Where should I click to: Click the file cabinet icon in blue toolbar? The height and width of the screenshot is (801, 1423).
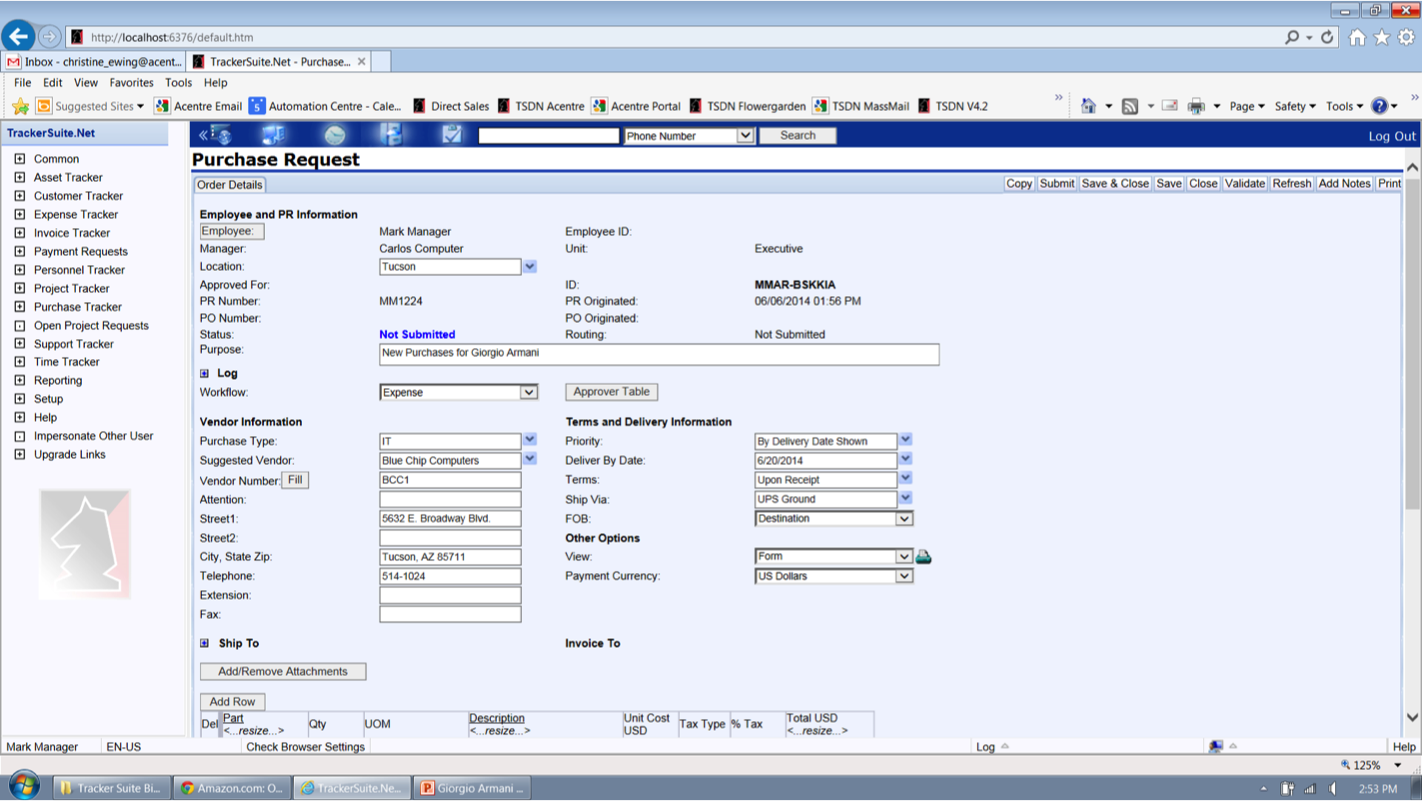pos(393,135)
